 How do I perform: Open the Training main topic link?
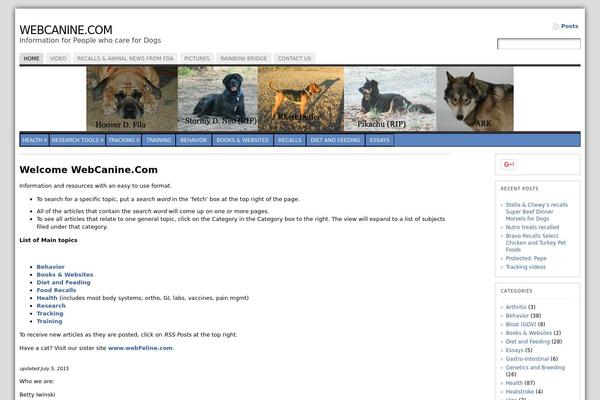click(x=49, y=321)
